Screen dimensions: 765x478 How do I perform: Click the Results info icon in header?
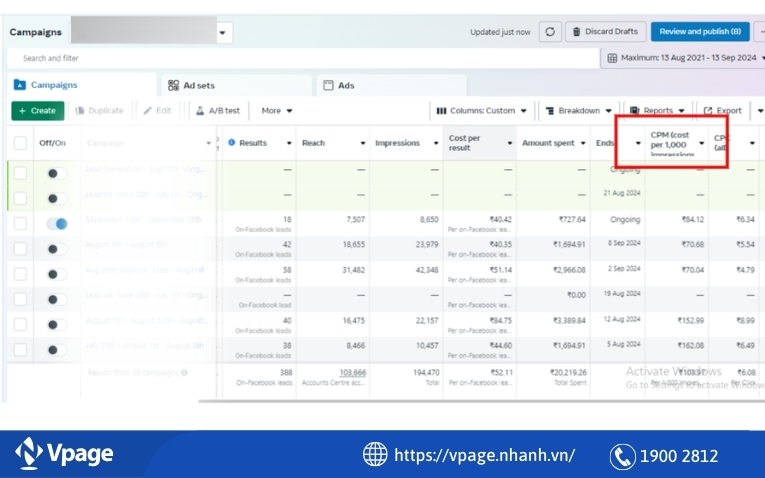click(232, 143)
